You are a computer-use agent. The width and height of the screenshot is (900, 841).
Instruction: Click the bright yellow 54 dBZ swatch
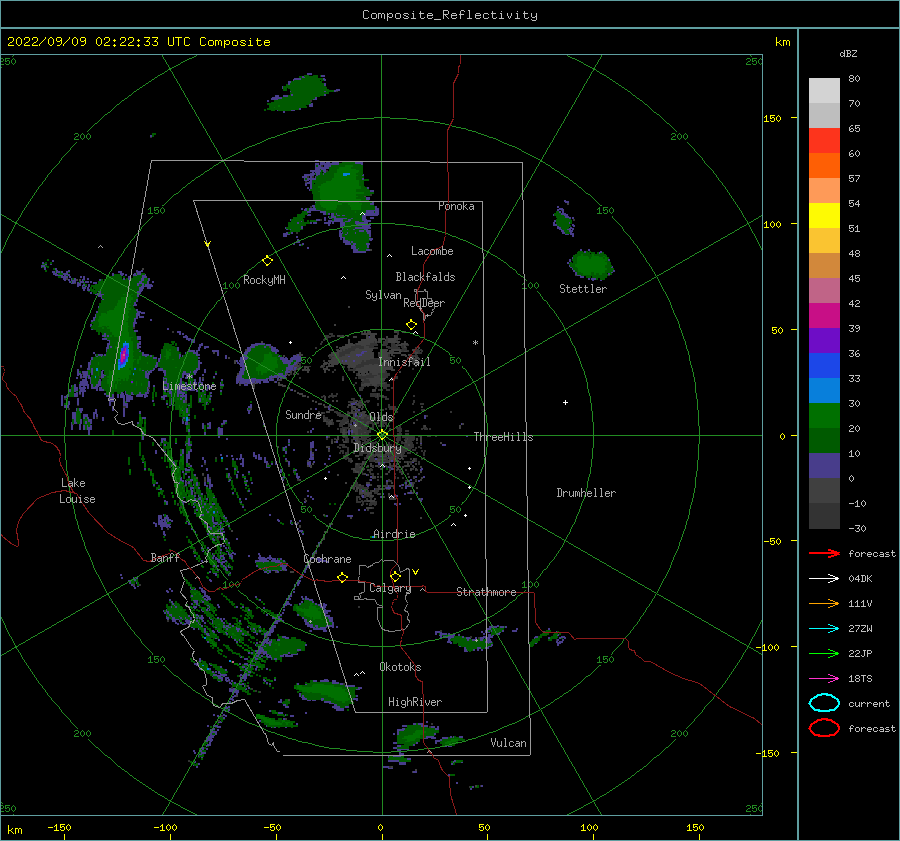824,215
